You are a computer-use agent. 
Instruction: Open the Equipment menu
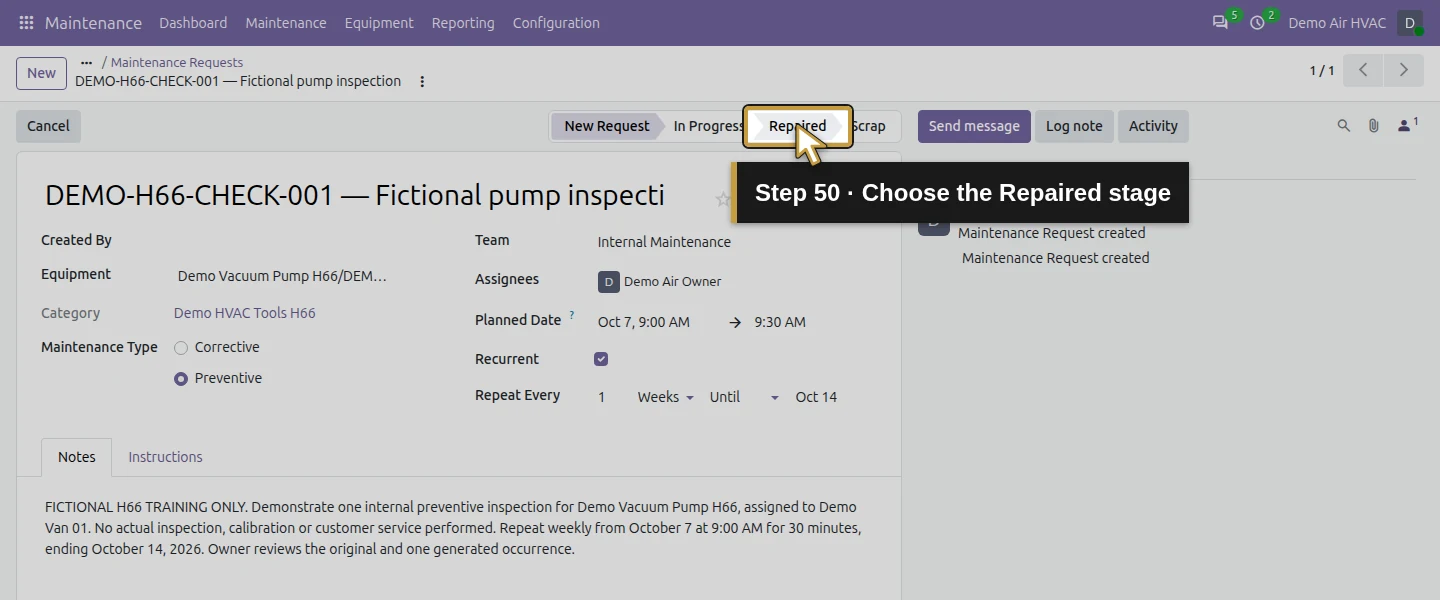pyautogui.click(x=379, y=22)
